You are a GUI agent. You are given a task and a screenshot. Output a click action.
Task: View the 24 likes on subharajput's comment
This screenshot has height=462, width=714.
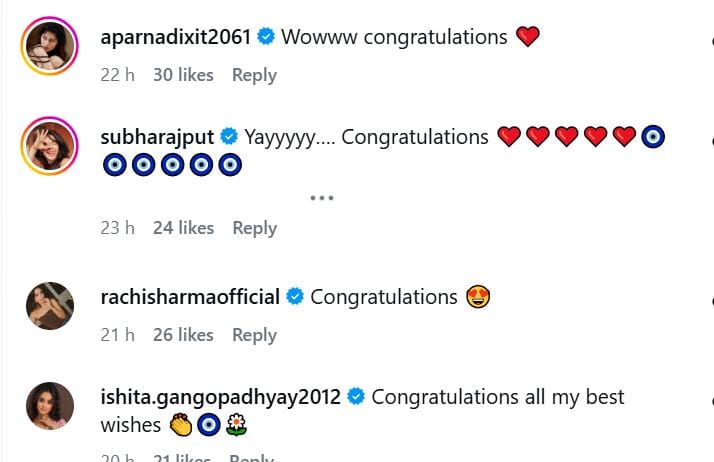click(183, 228)
